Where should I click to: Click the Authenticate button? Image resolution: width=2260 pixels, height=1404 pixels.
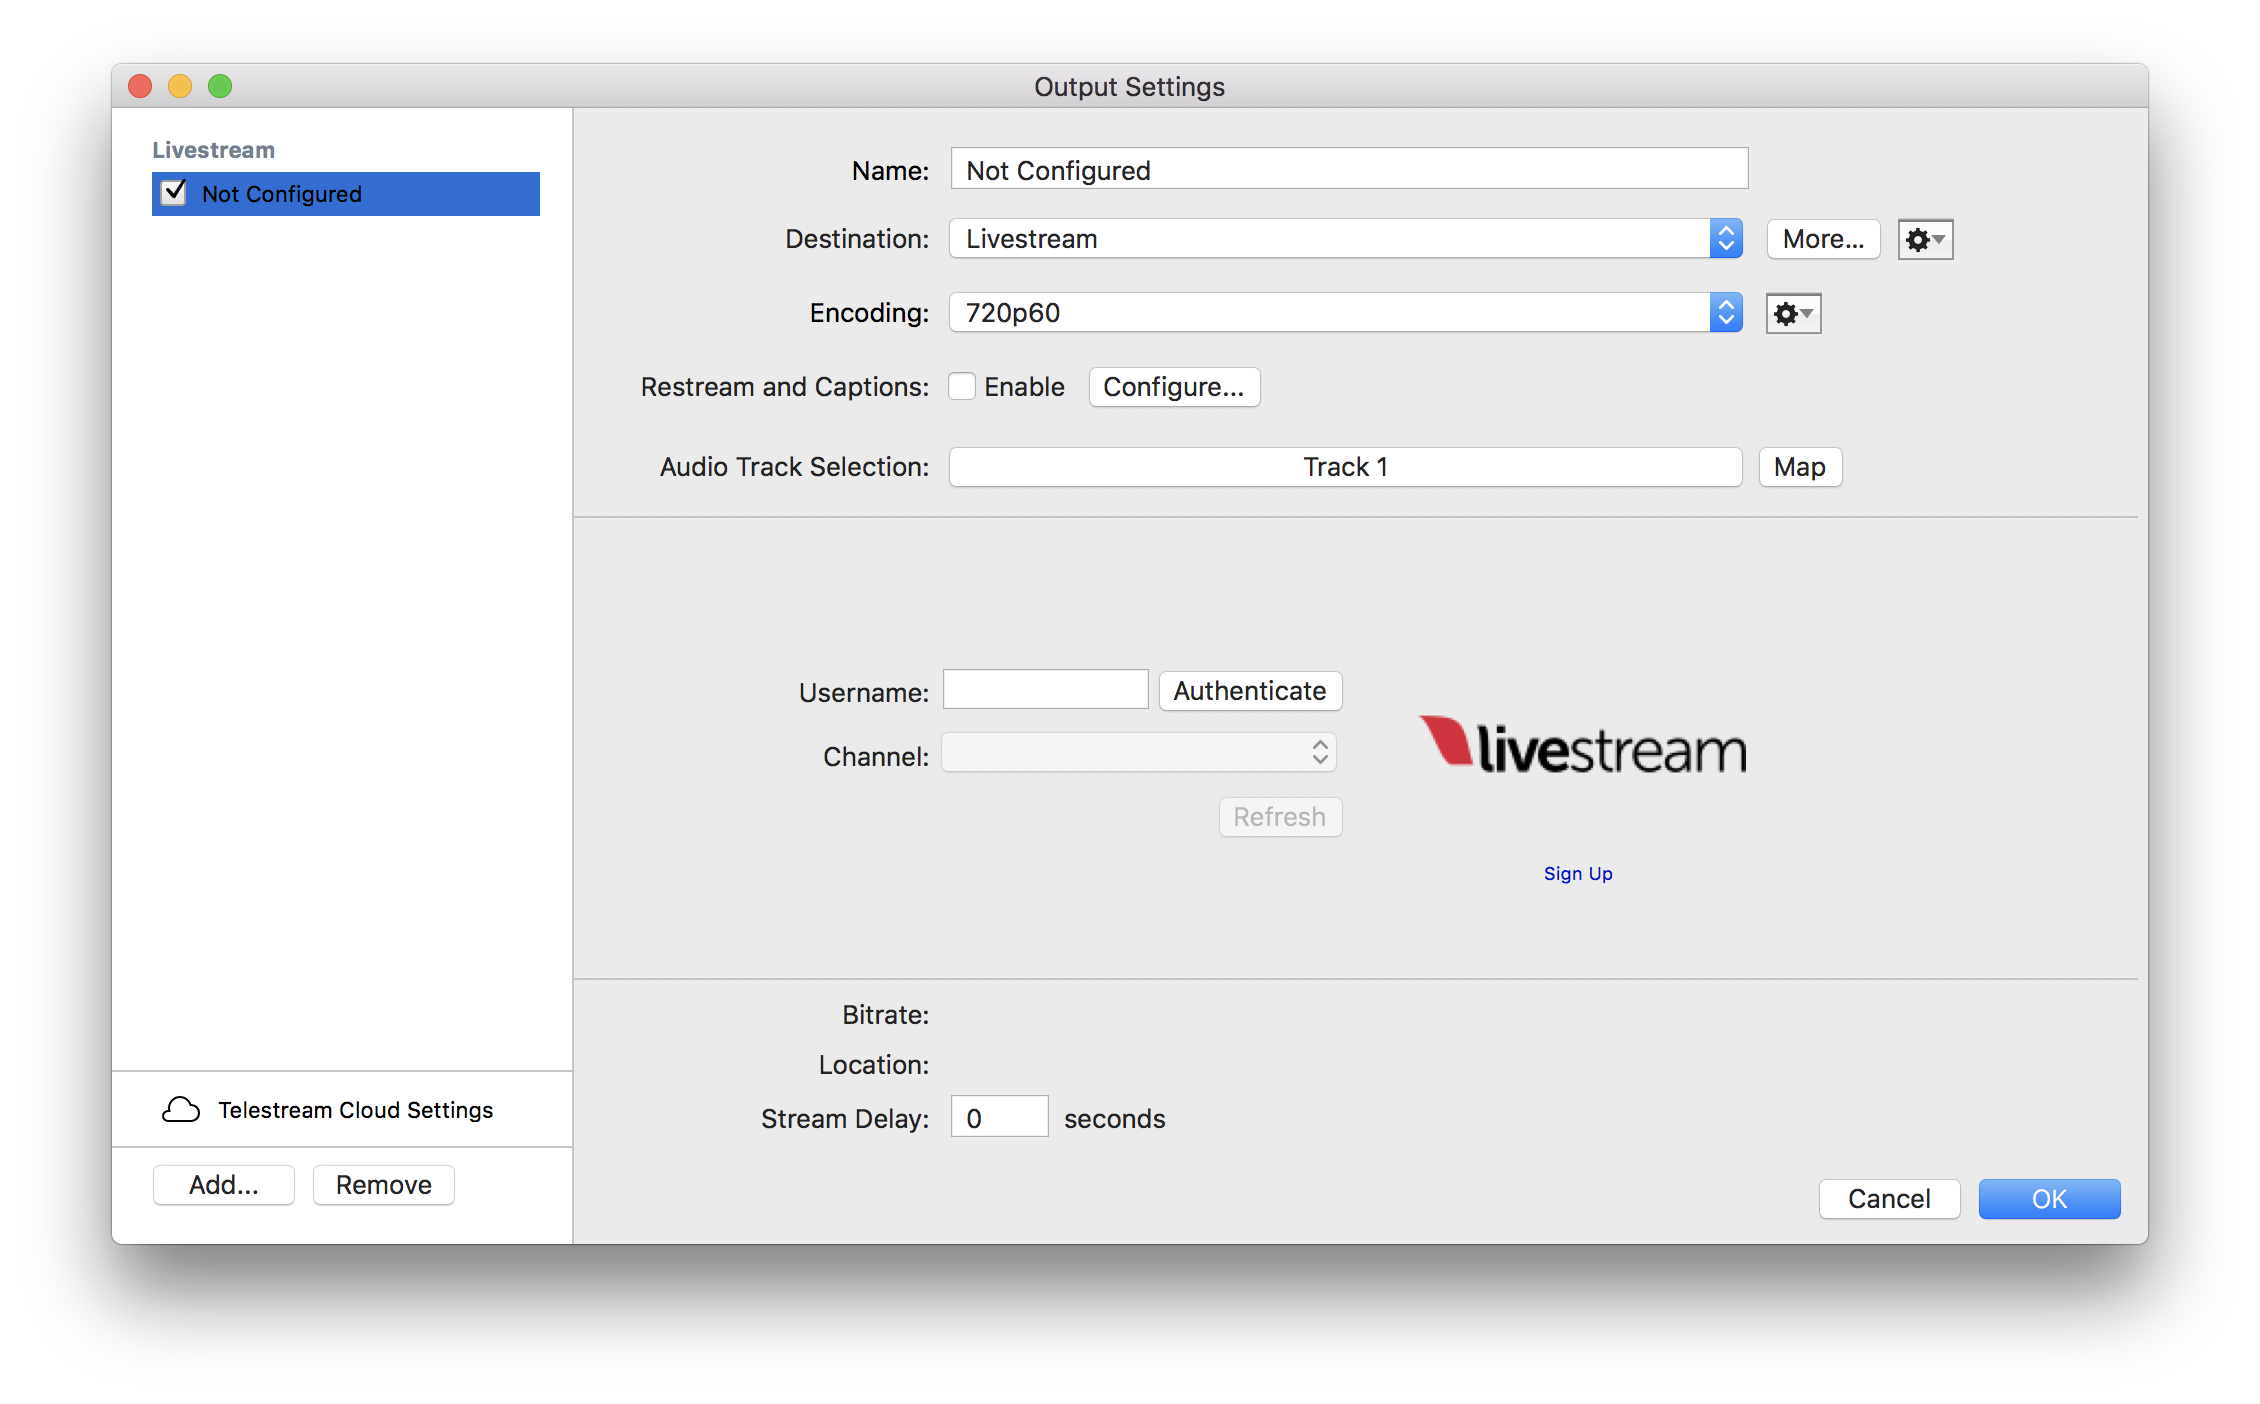click(1250, 691)
